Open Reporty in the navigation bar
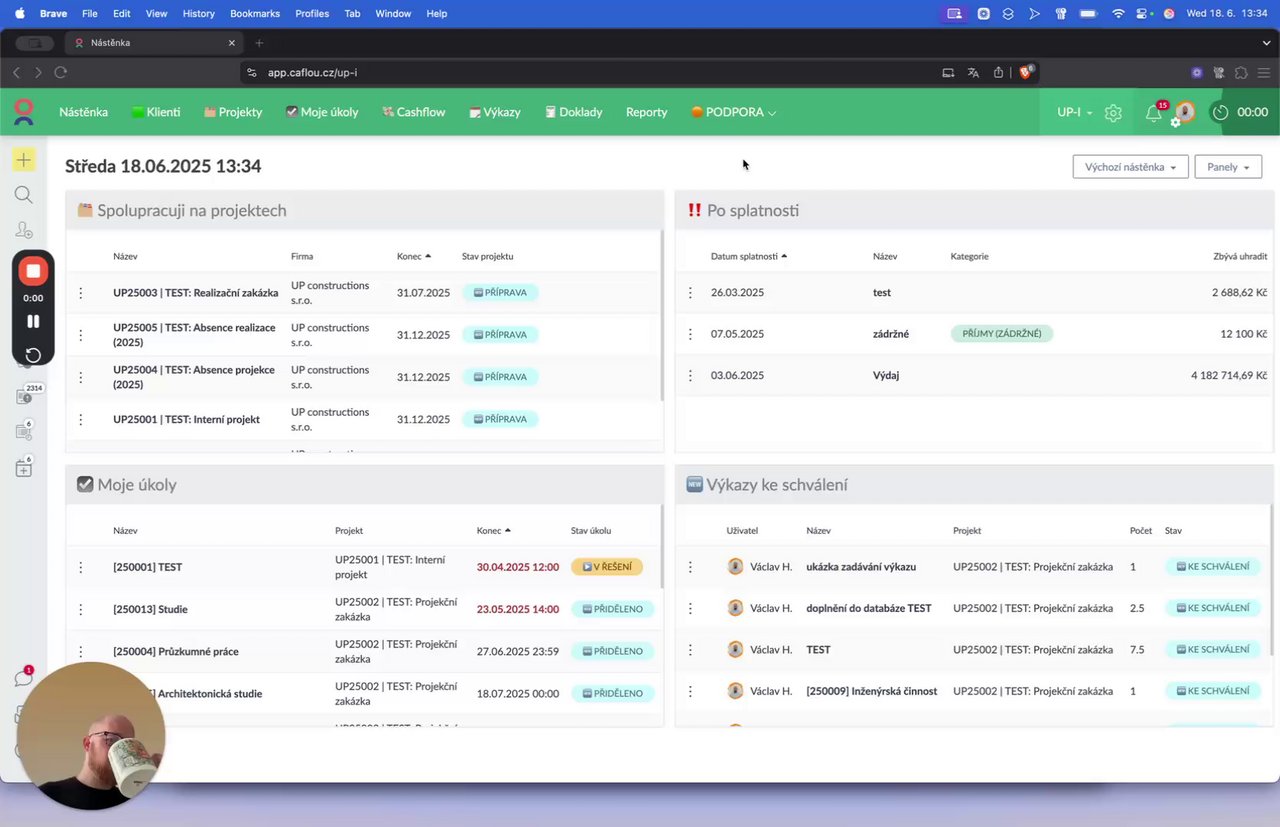1280x827 pixels. (646, 112)
